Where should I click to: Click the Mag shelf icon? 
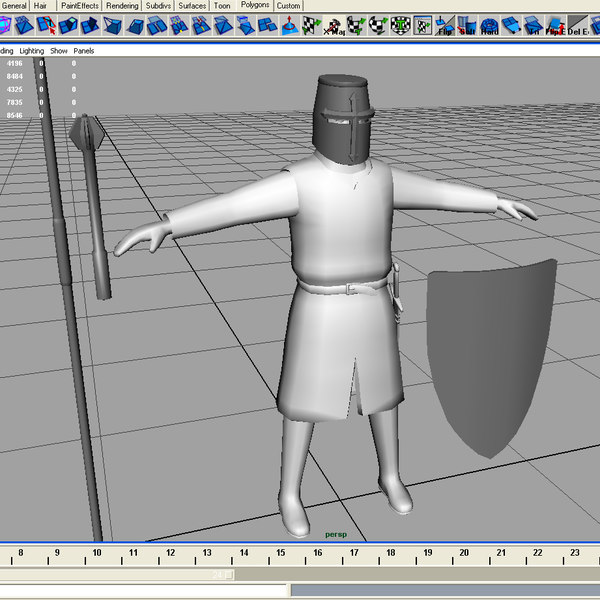click(334, 26)
